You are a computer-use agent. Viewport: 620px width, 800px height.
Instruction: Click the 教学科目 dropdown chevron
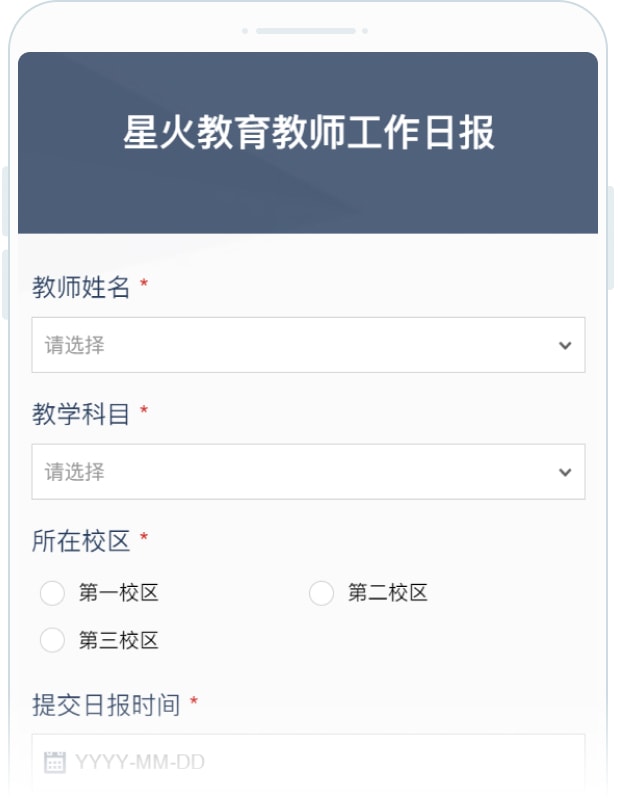[565, 472]
